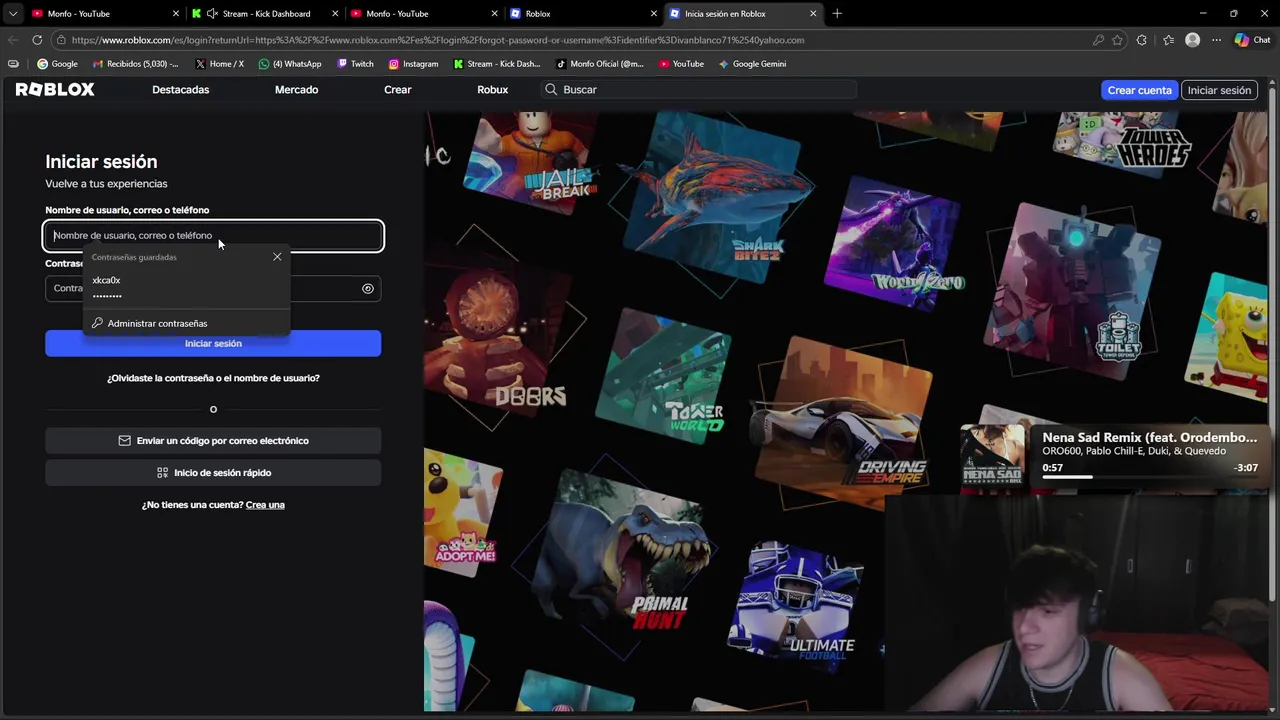Open the browser extensions puzzle icon

[x=1143, y=40]
